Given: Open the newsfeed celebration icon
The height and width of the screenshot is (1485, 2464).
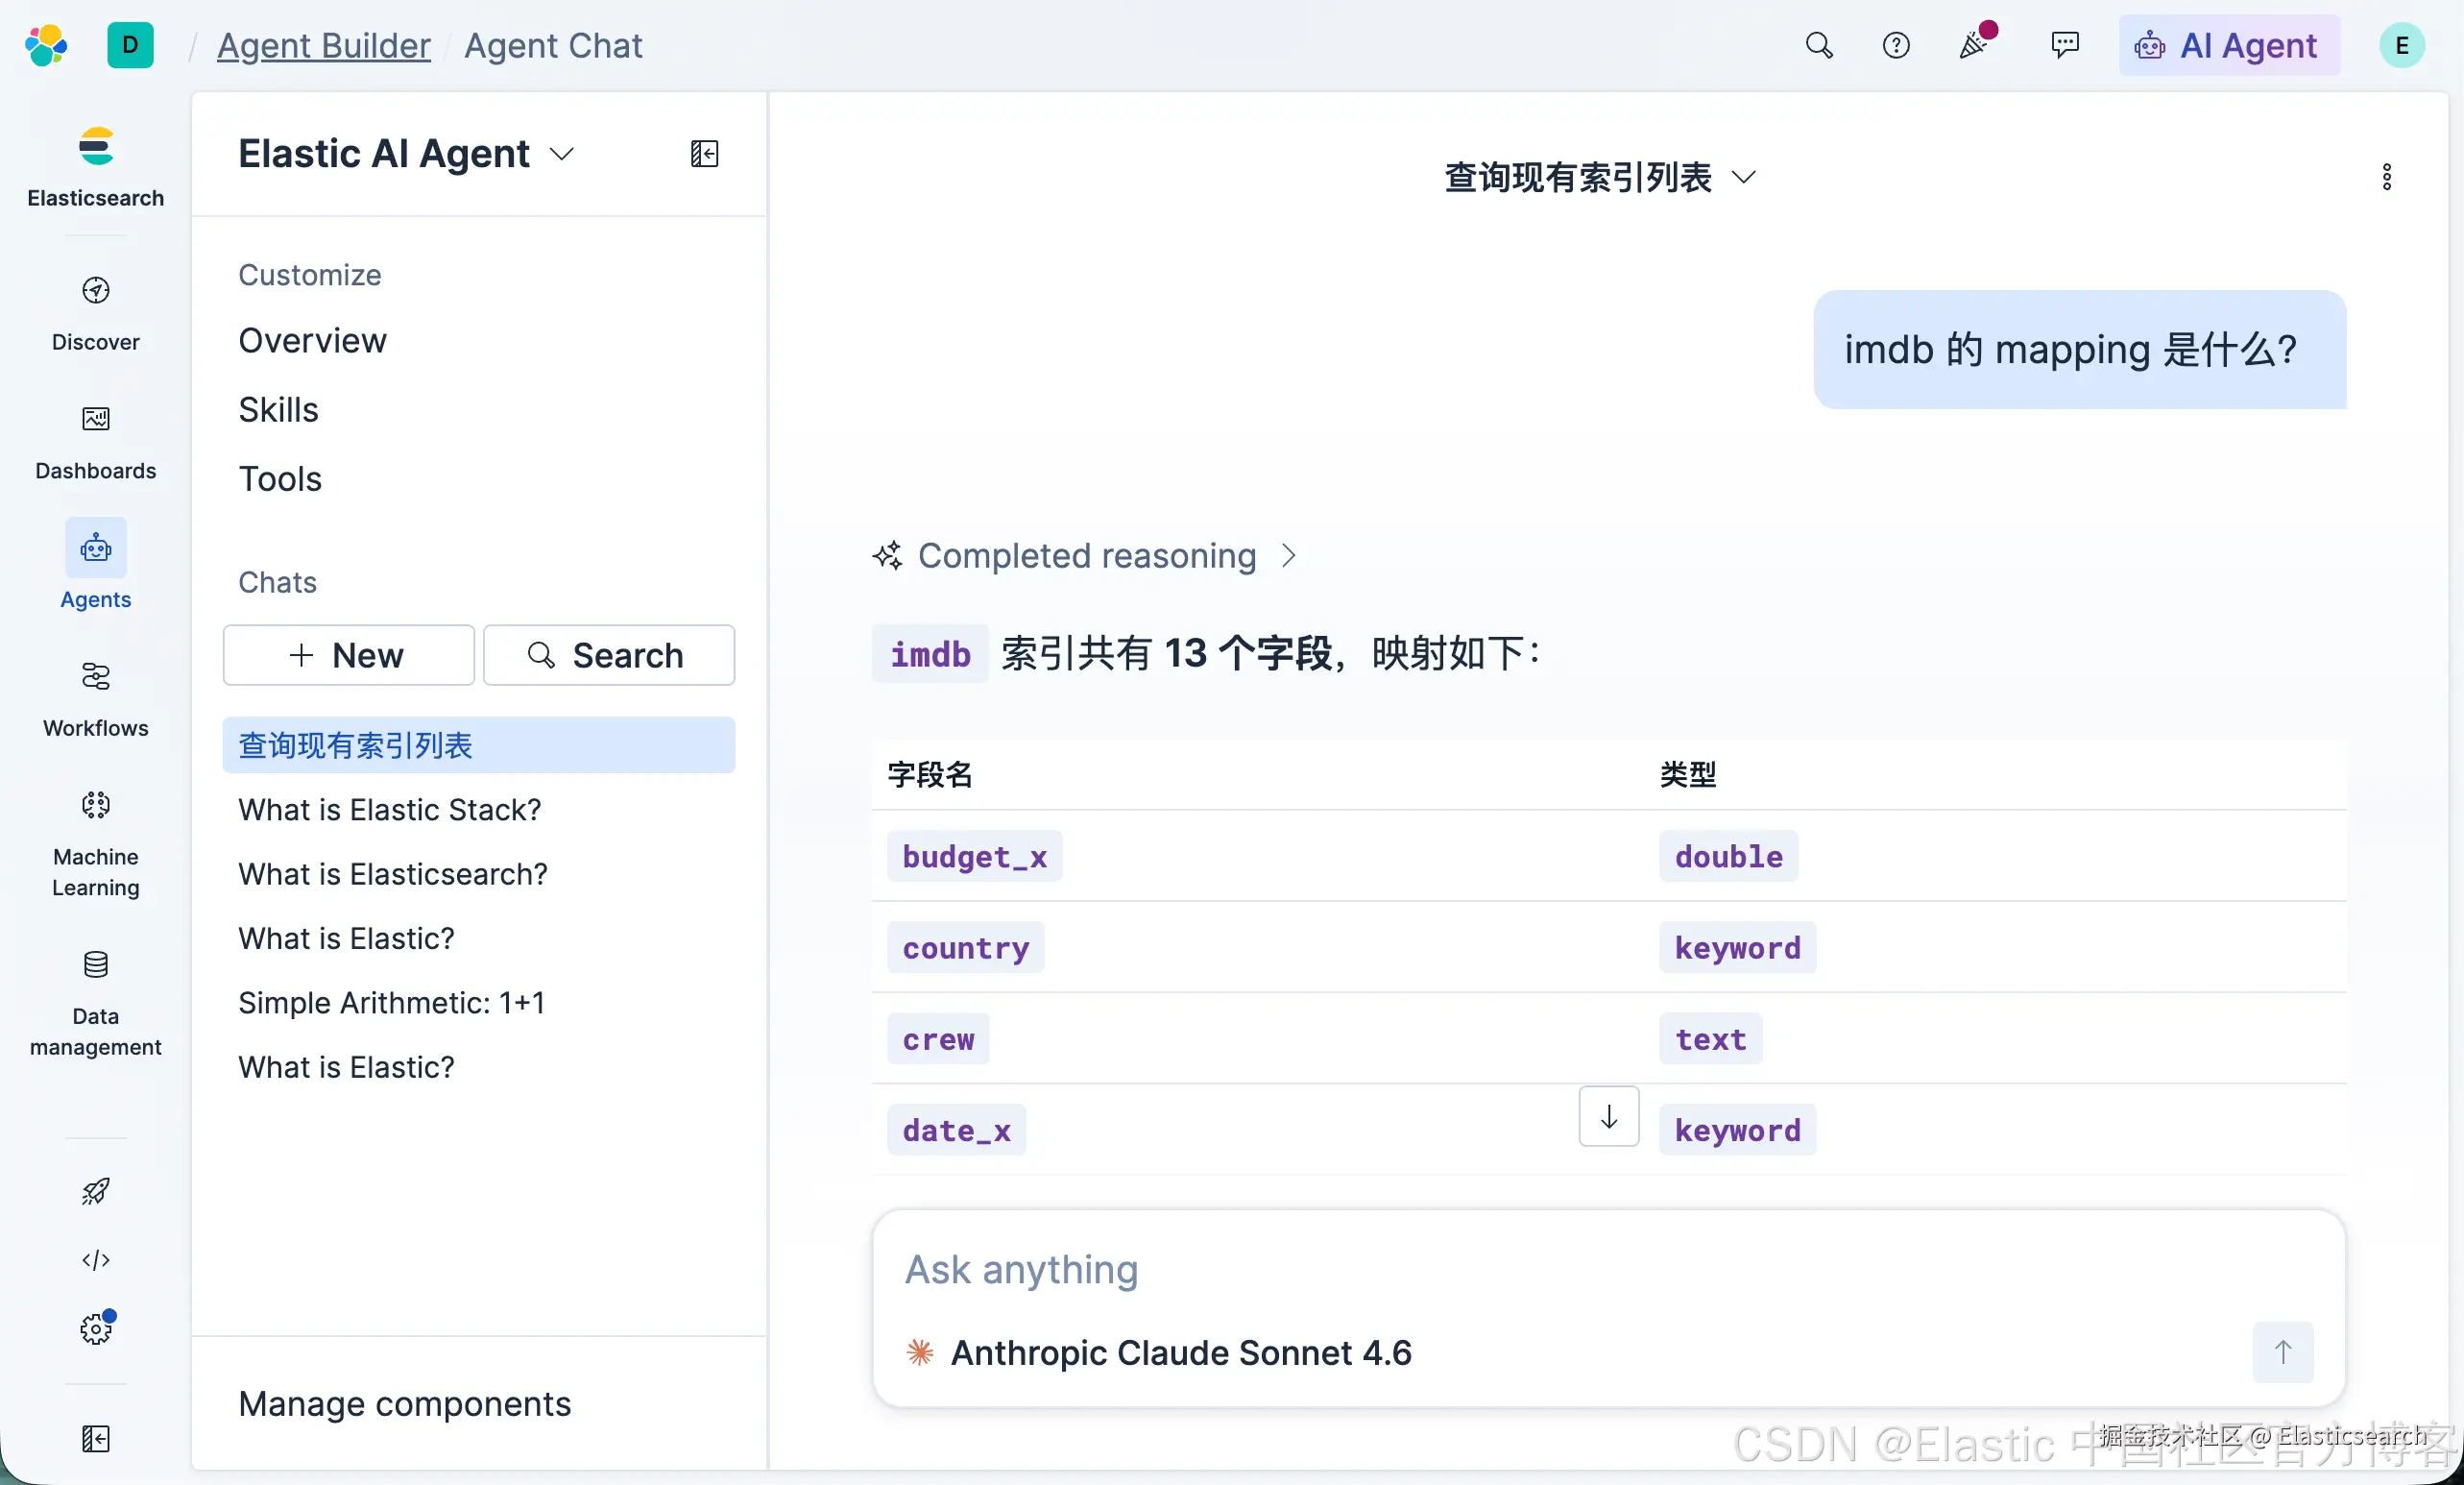Looking at the screenshot, I should [x=1975, y=43].
